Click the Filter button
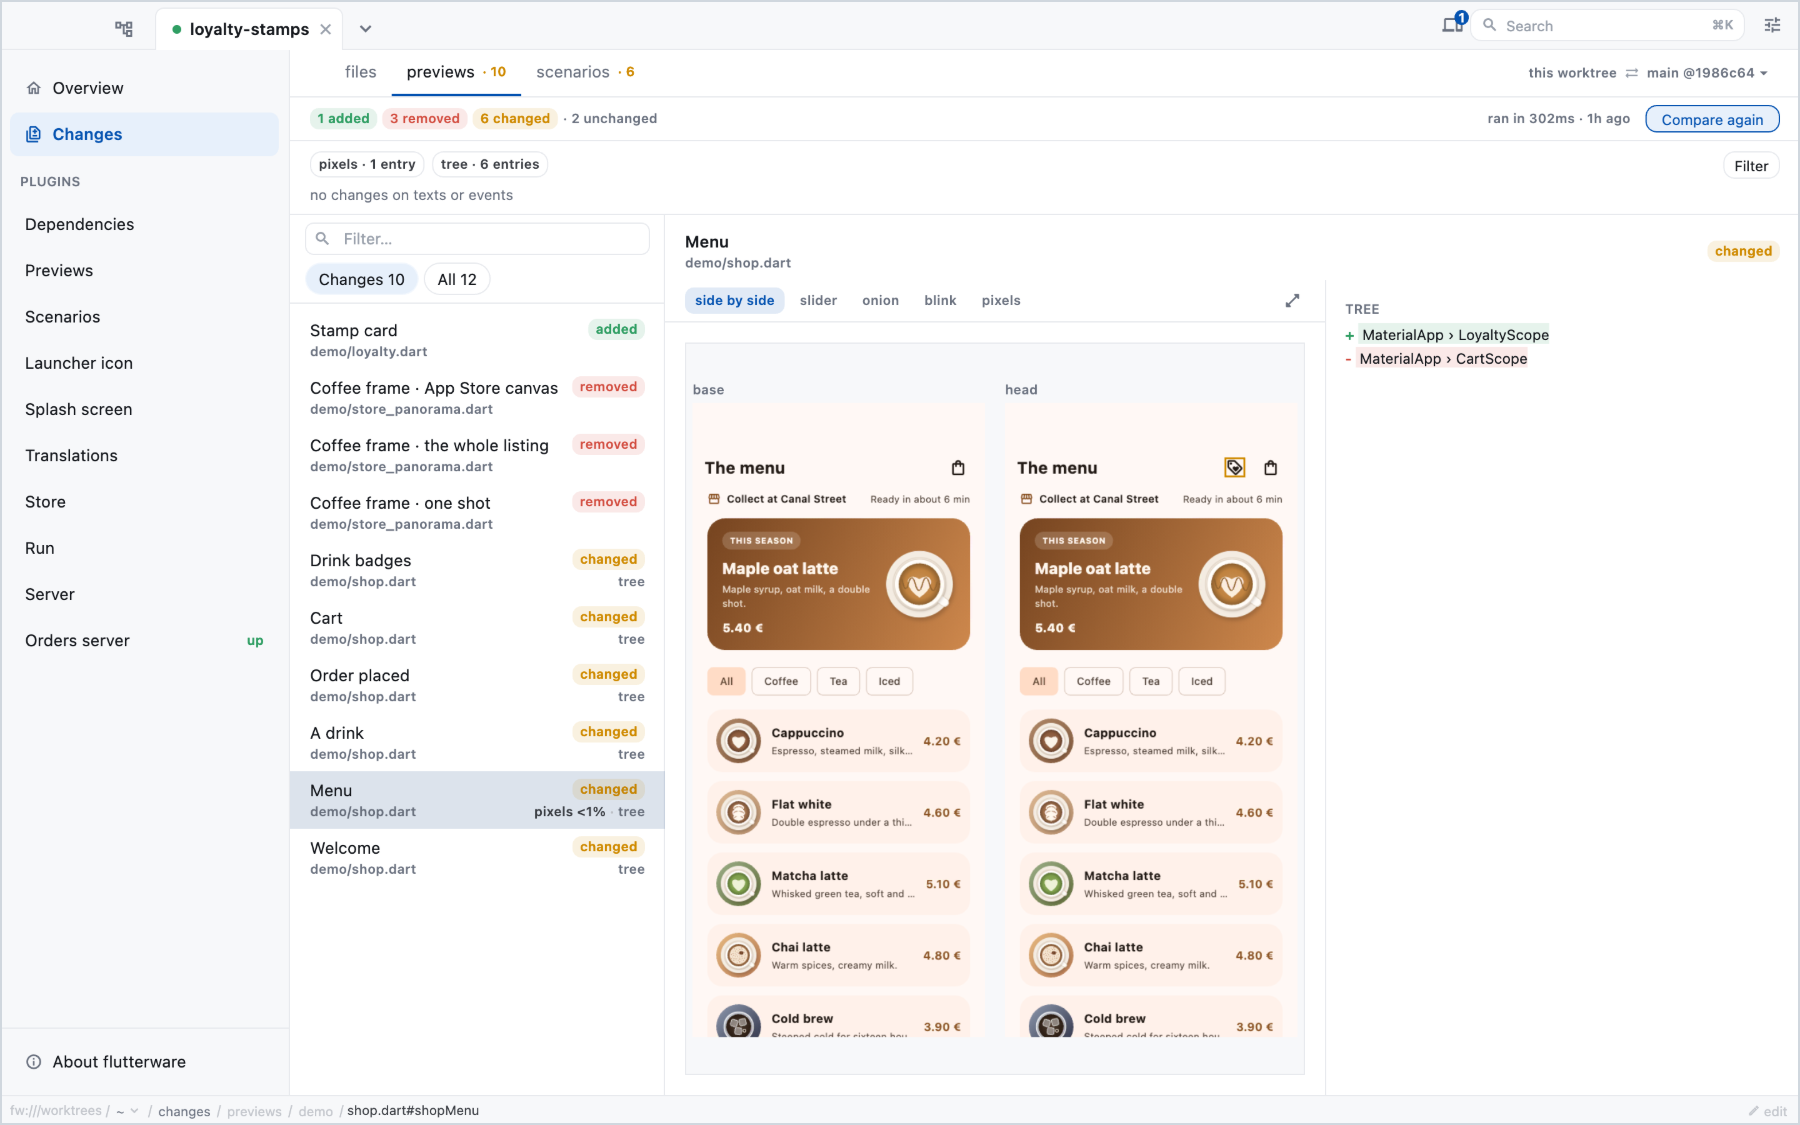 (x=1751, y=166)
